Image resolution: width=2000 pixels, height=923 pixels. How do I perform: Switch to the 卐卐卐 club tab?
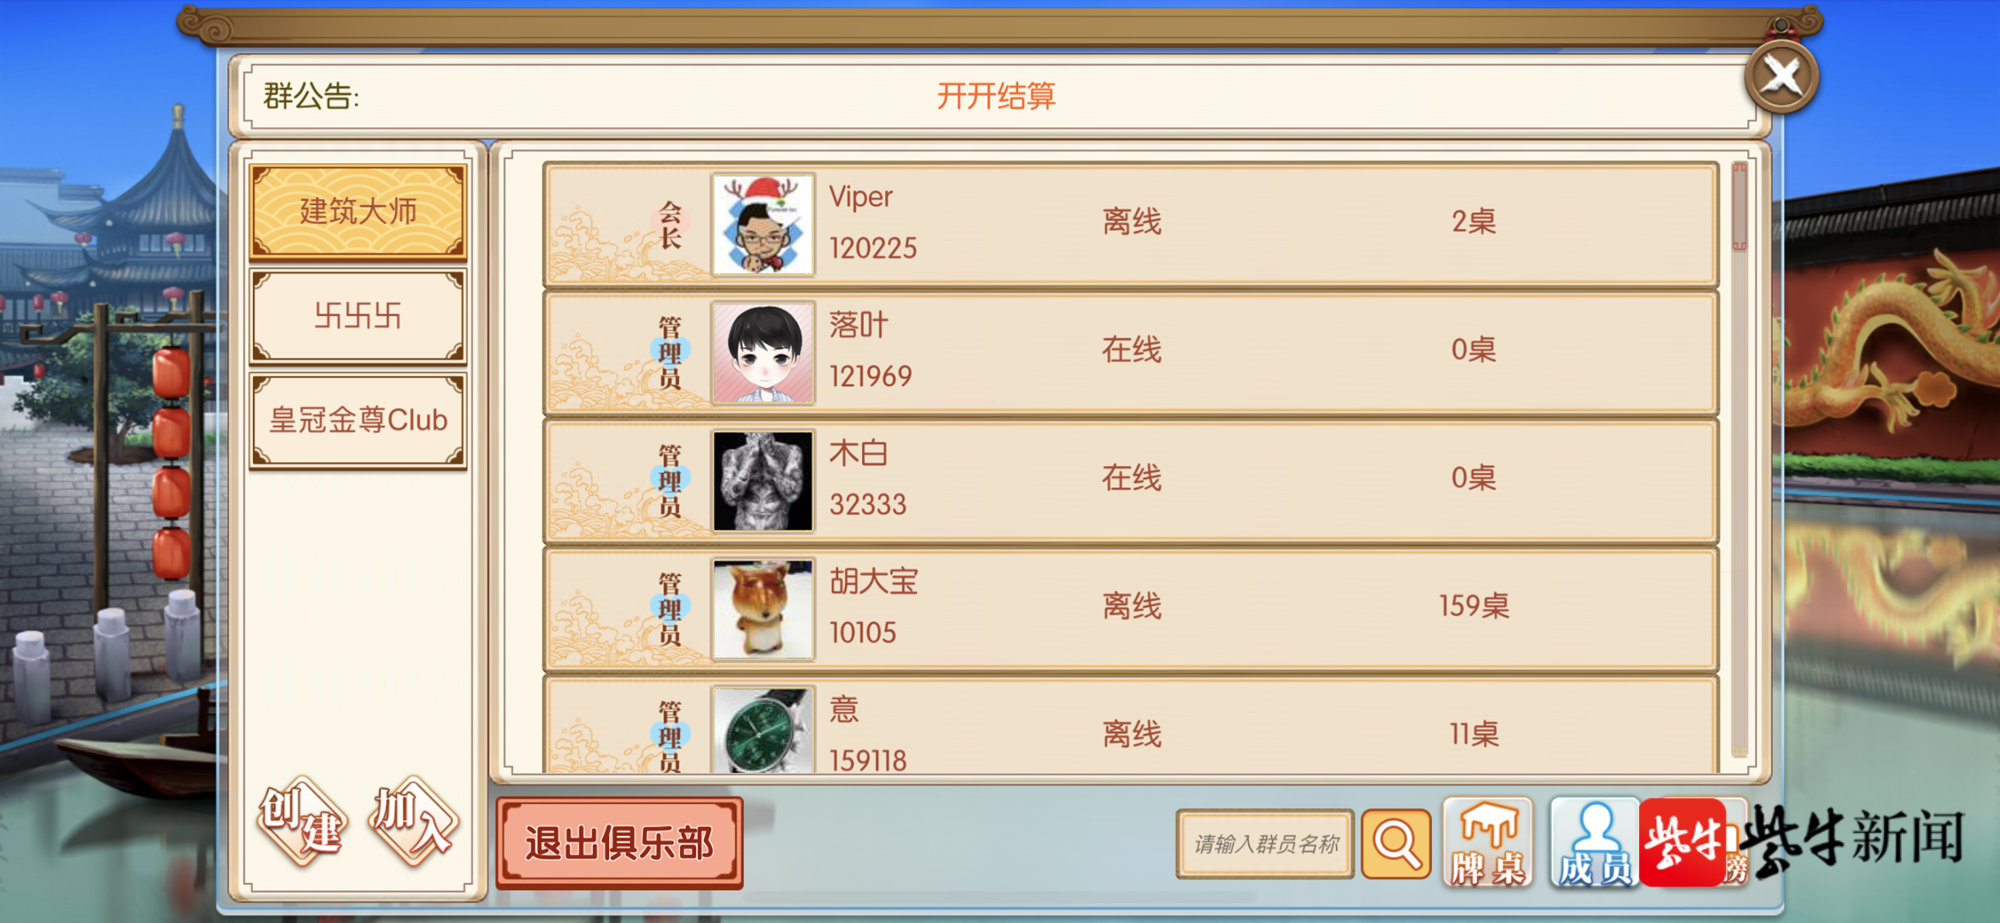358,316
